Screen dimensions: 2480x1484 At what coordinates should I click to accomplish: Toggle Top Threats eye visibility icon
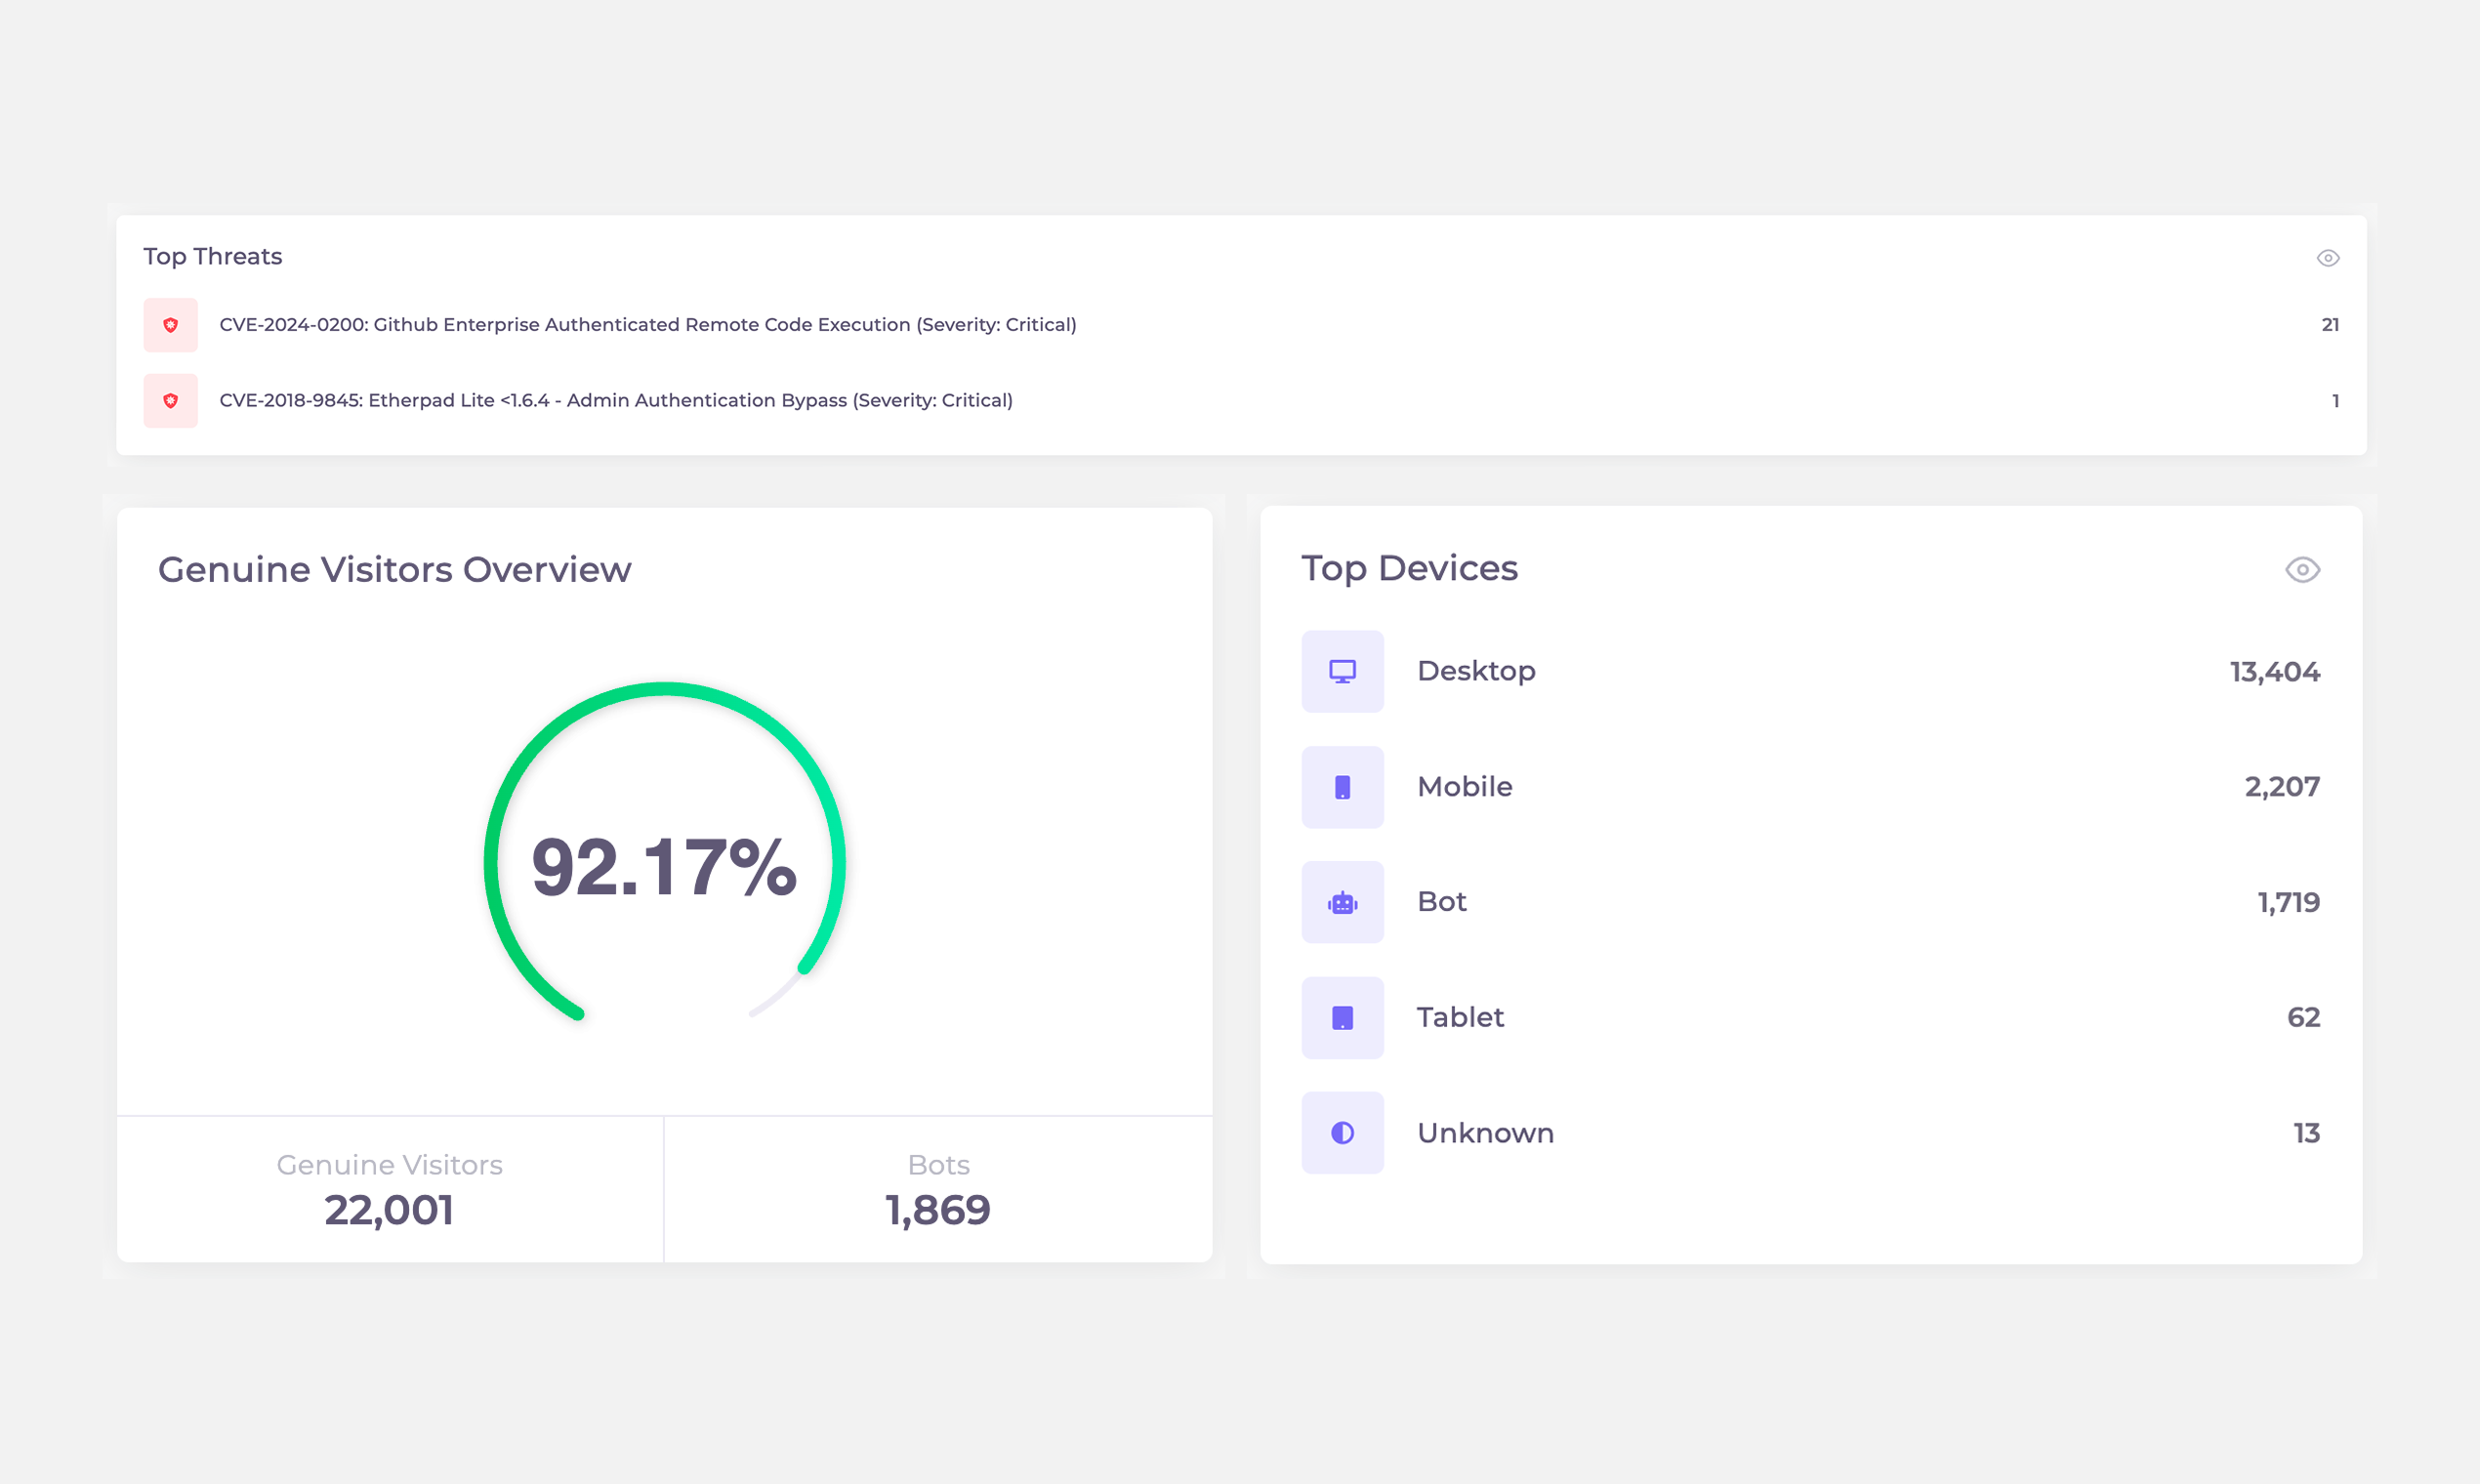point(2327,258)
